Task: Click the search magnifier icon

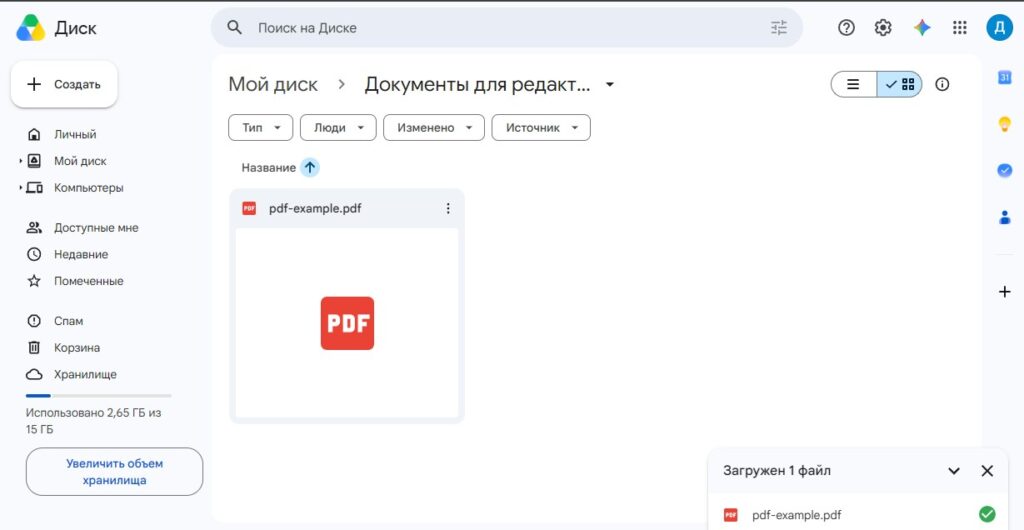Action: [234, 27]
